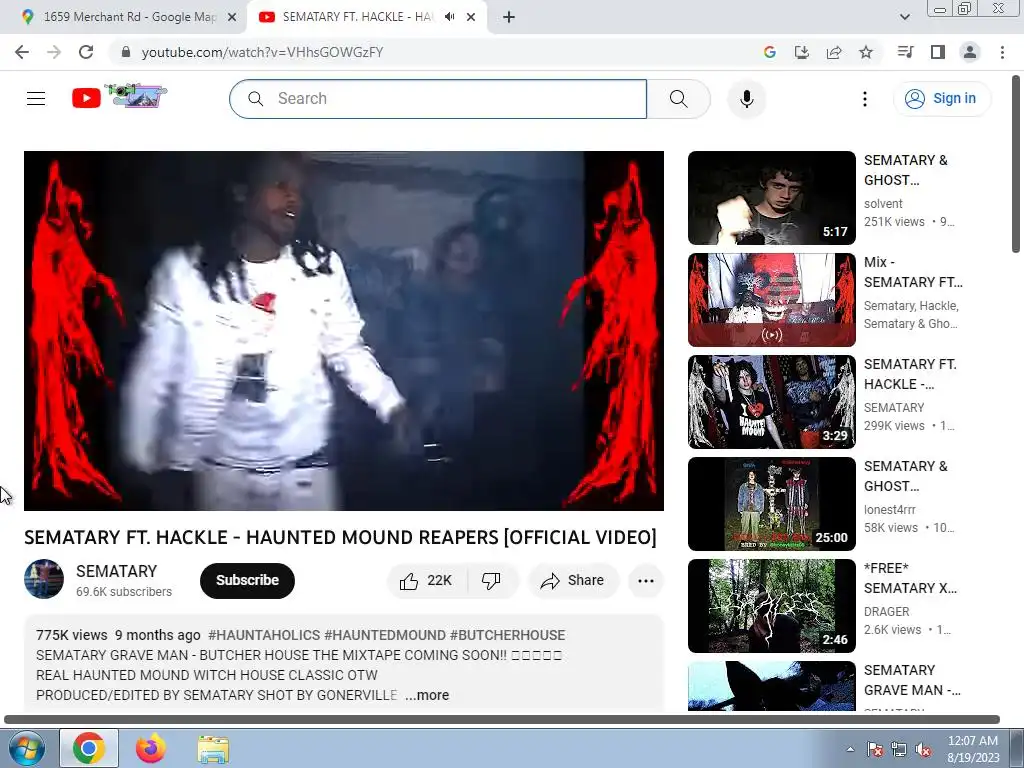1024x768 pixels.
Task: View site info via padlock icon
Action: 126,52
